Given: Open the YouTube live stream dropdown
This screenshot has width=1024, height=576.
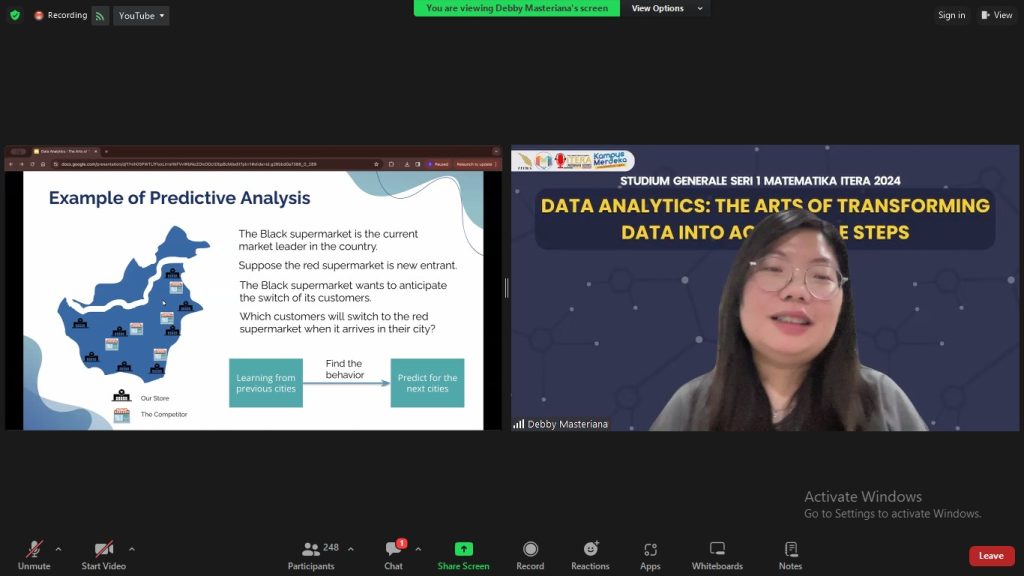Looking at the screenshot, I should tap(141, 16).
